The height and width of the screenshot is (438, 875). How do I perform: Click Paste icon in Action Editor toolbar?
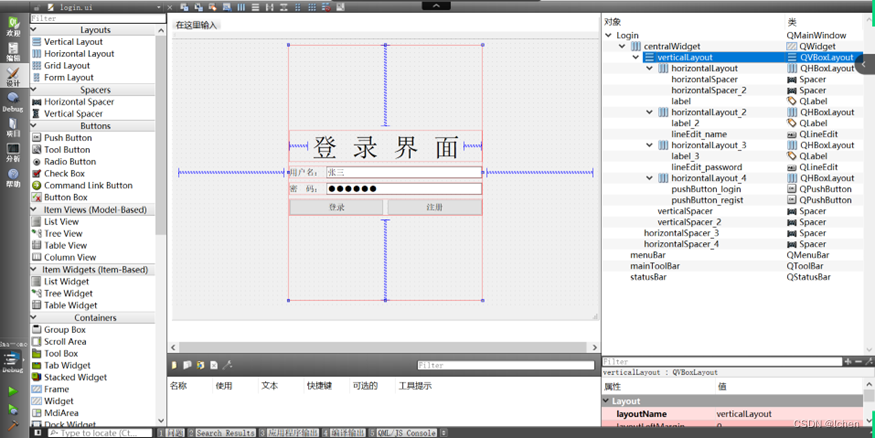coord(200,365)
